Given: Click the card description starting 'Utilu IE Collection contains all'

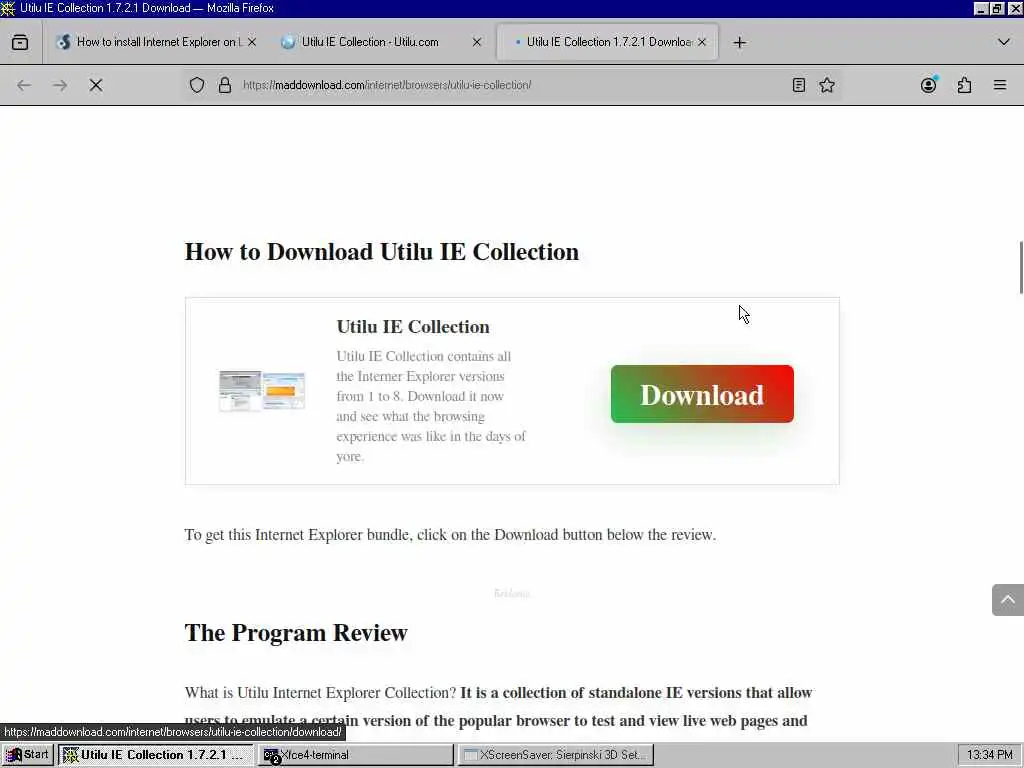Looking at the screenshot, I should tap(431, 406).
